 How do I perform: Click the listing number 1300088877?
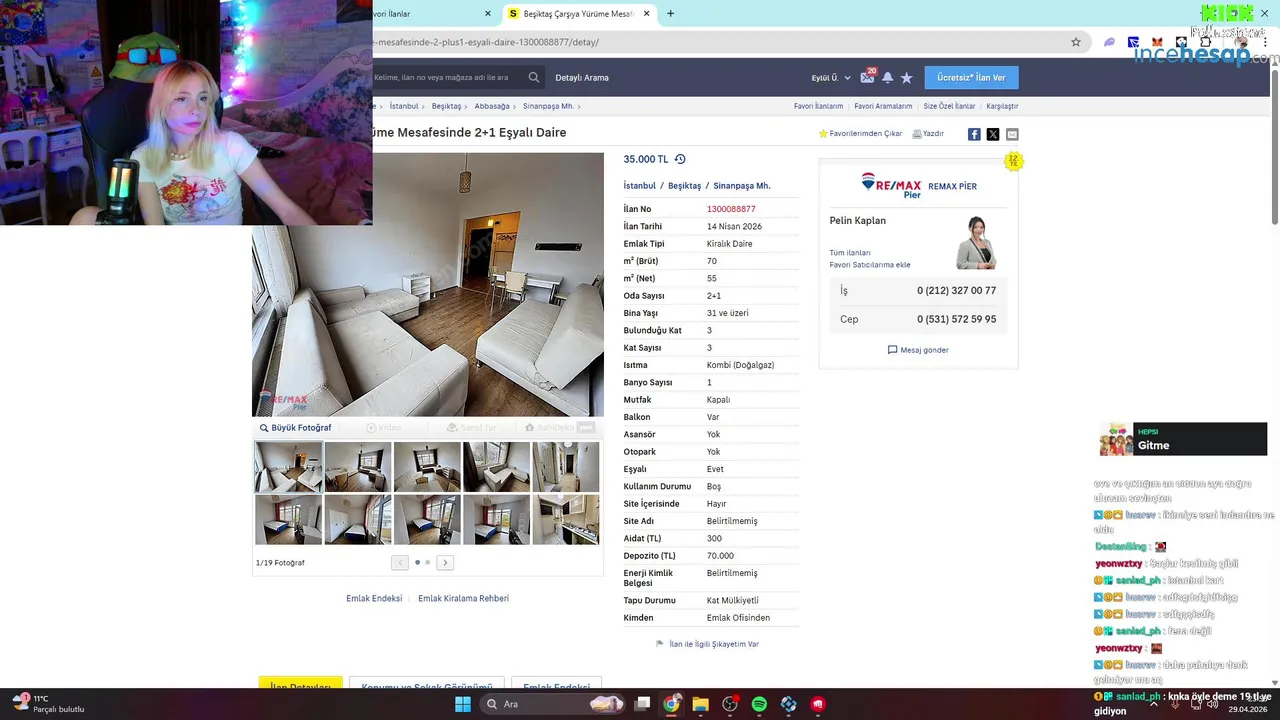point(731,209)
